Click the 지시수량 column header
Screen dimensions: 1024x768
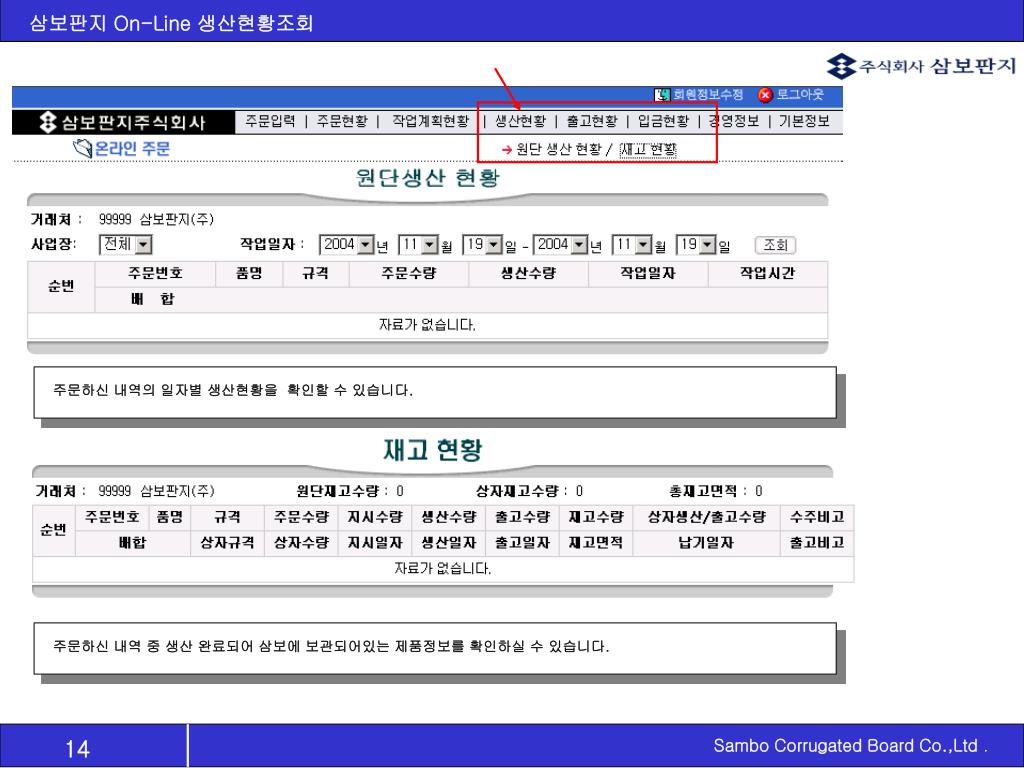375,517
